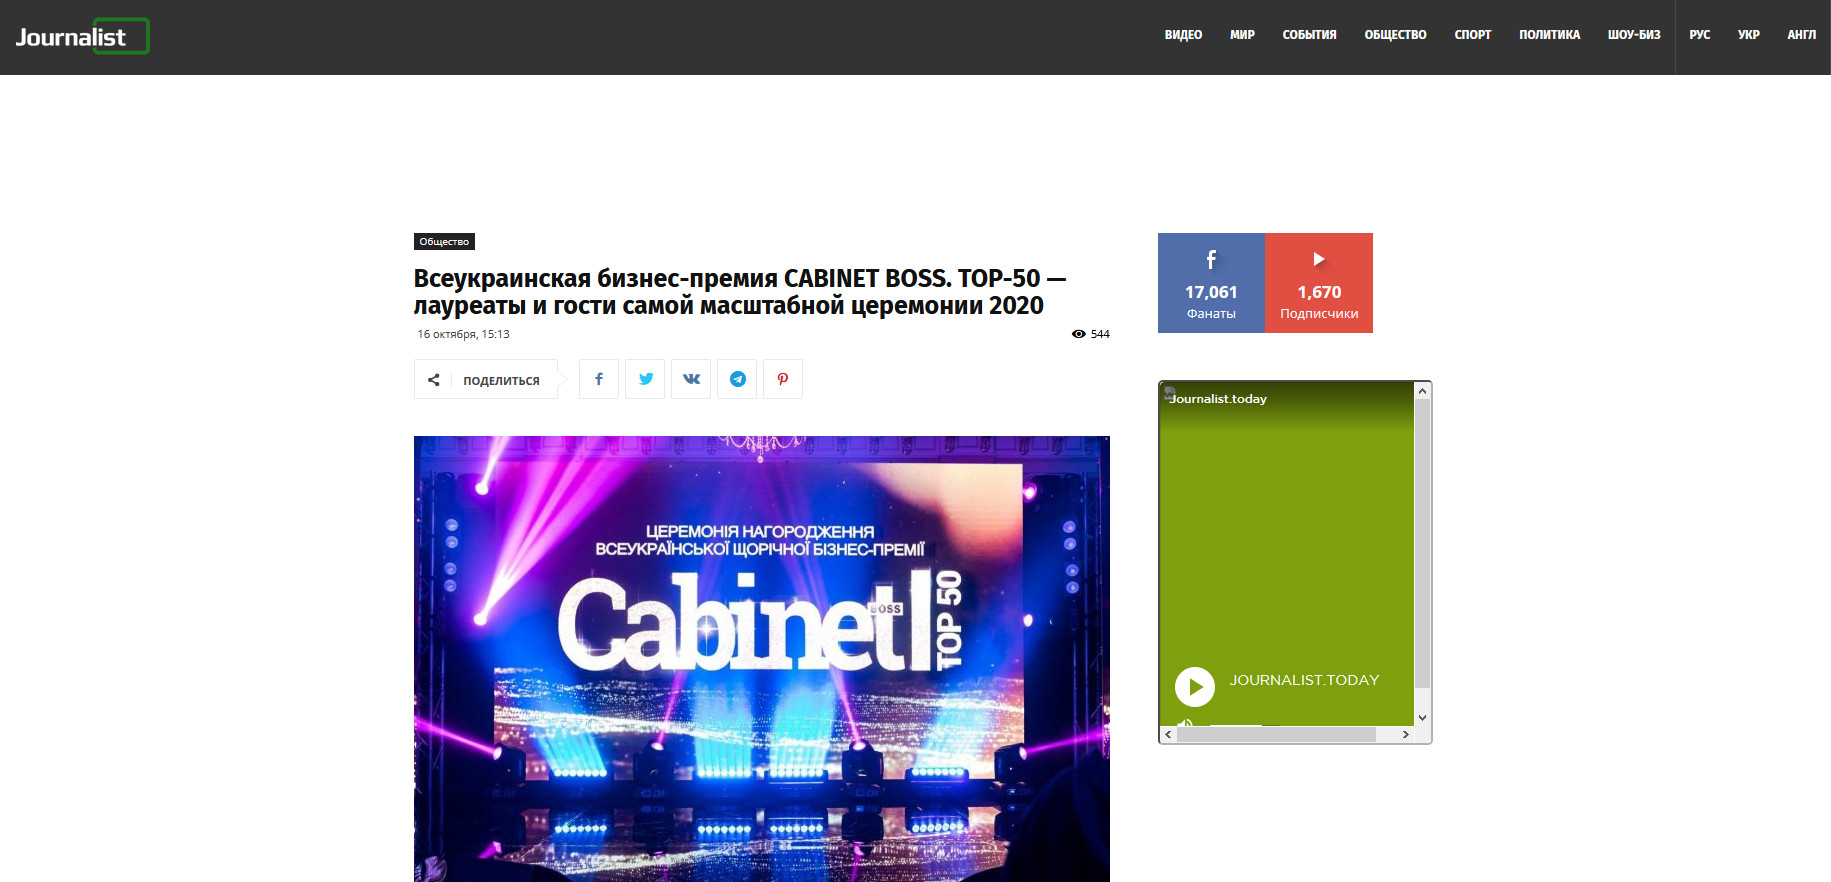Click the widget's scroll down arrow
Screen dimensions: 1831x882
[x=1422, y=718]
